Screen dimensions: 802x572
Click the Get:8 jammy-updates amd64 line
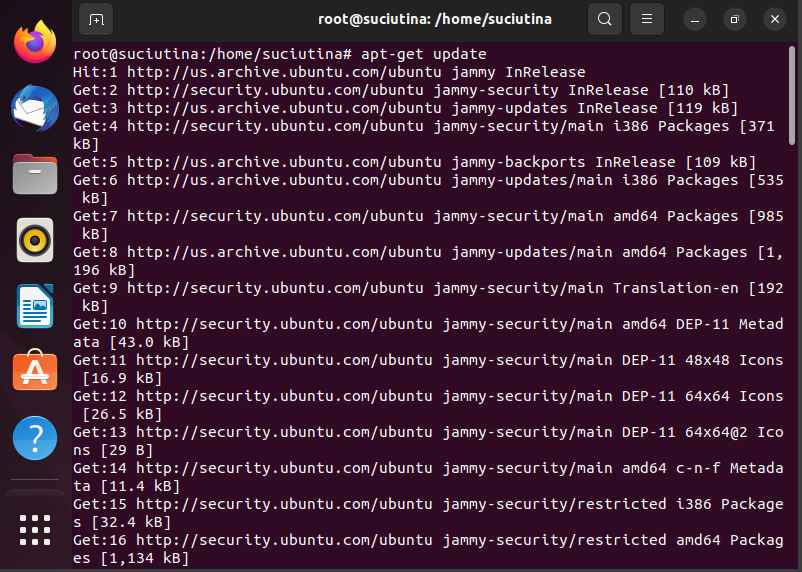coord(428,261)
